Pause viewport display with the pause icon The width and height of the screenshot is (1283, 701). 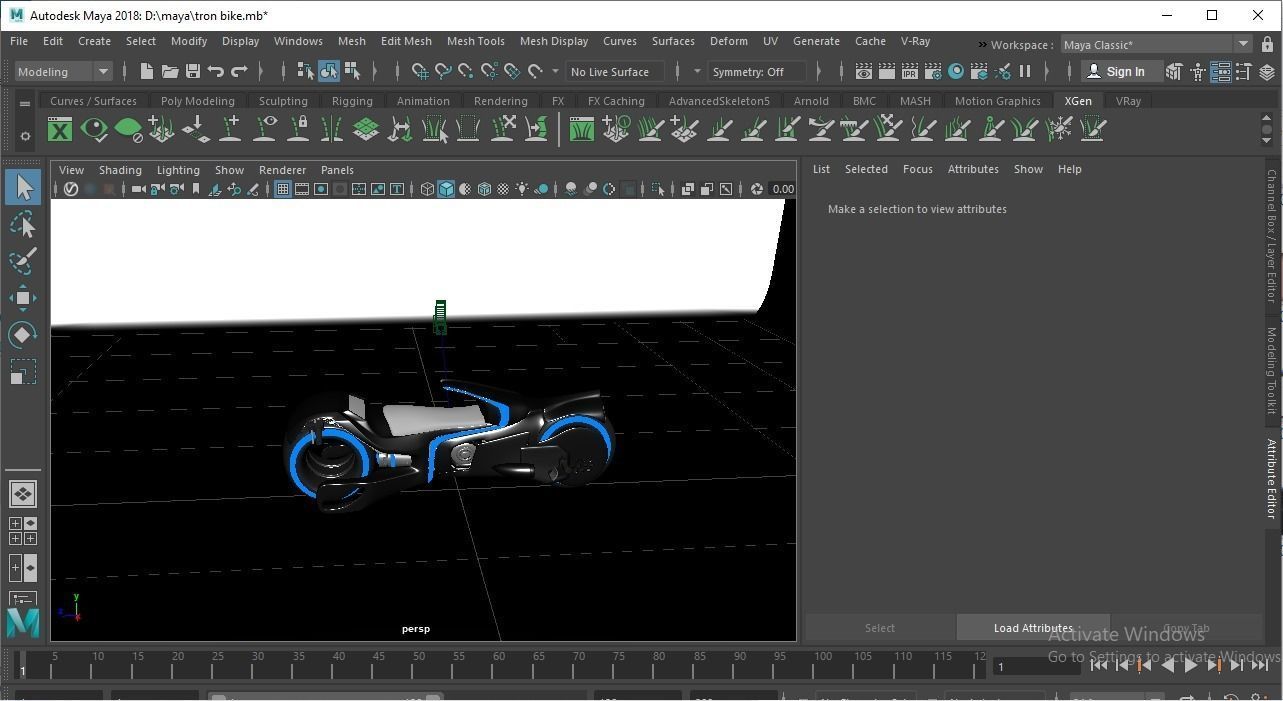(x=1025, y=71)
